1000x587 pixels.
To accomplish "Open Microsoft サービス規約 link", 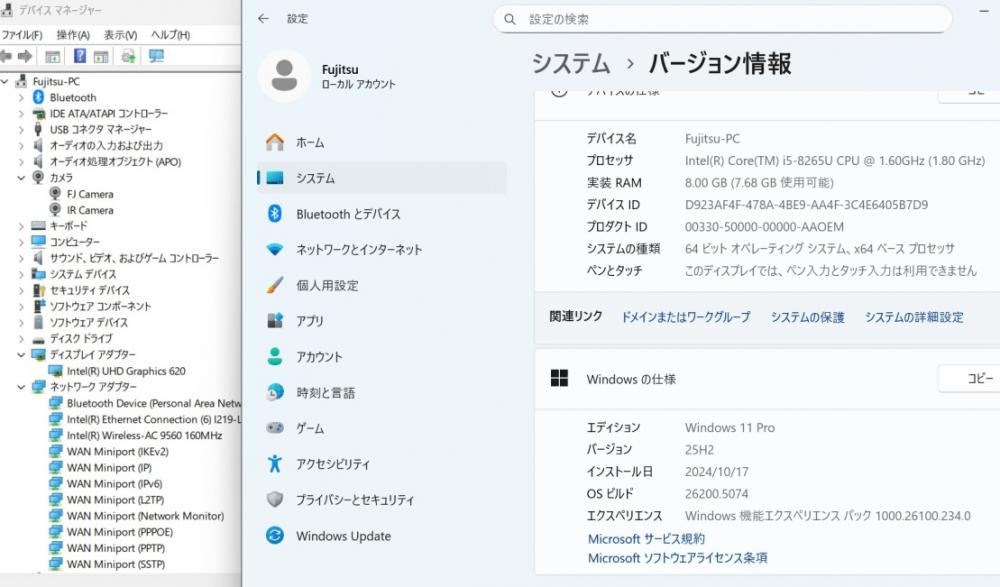I will point(646,539).
